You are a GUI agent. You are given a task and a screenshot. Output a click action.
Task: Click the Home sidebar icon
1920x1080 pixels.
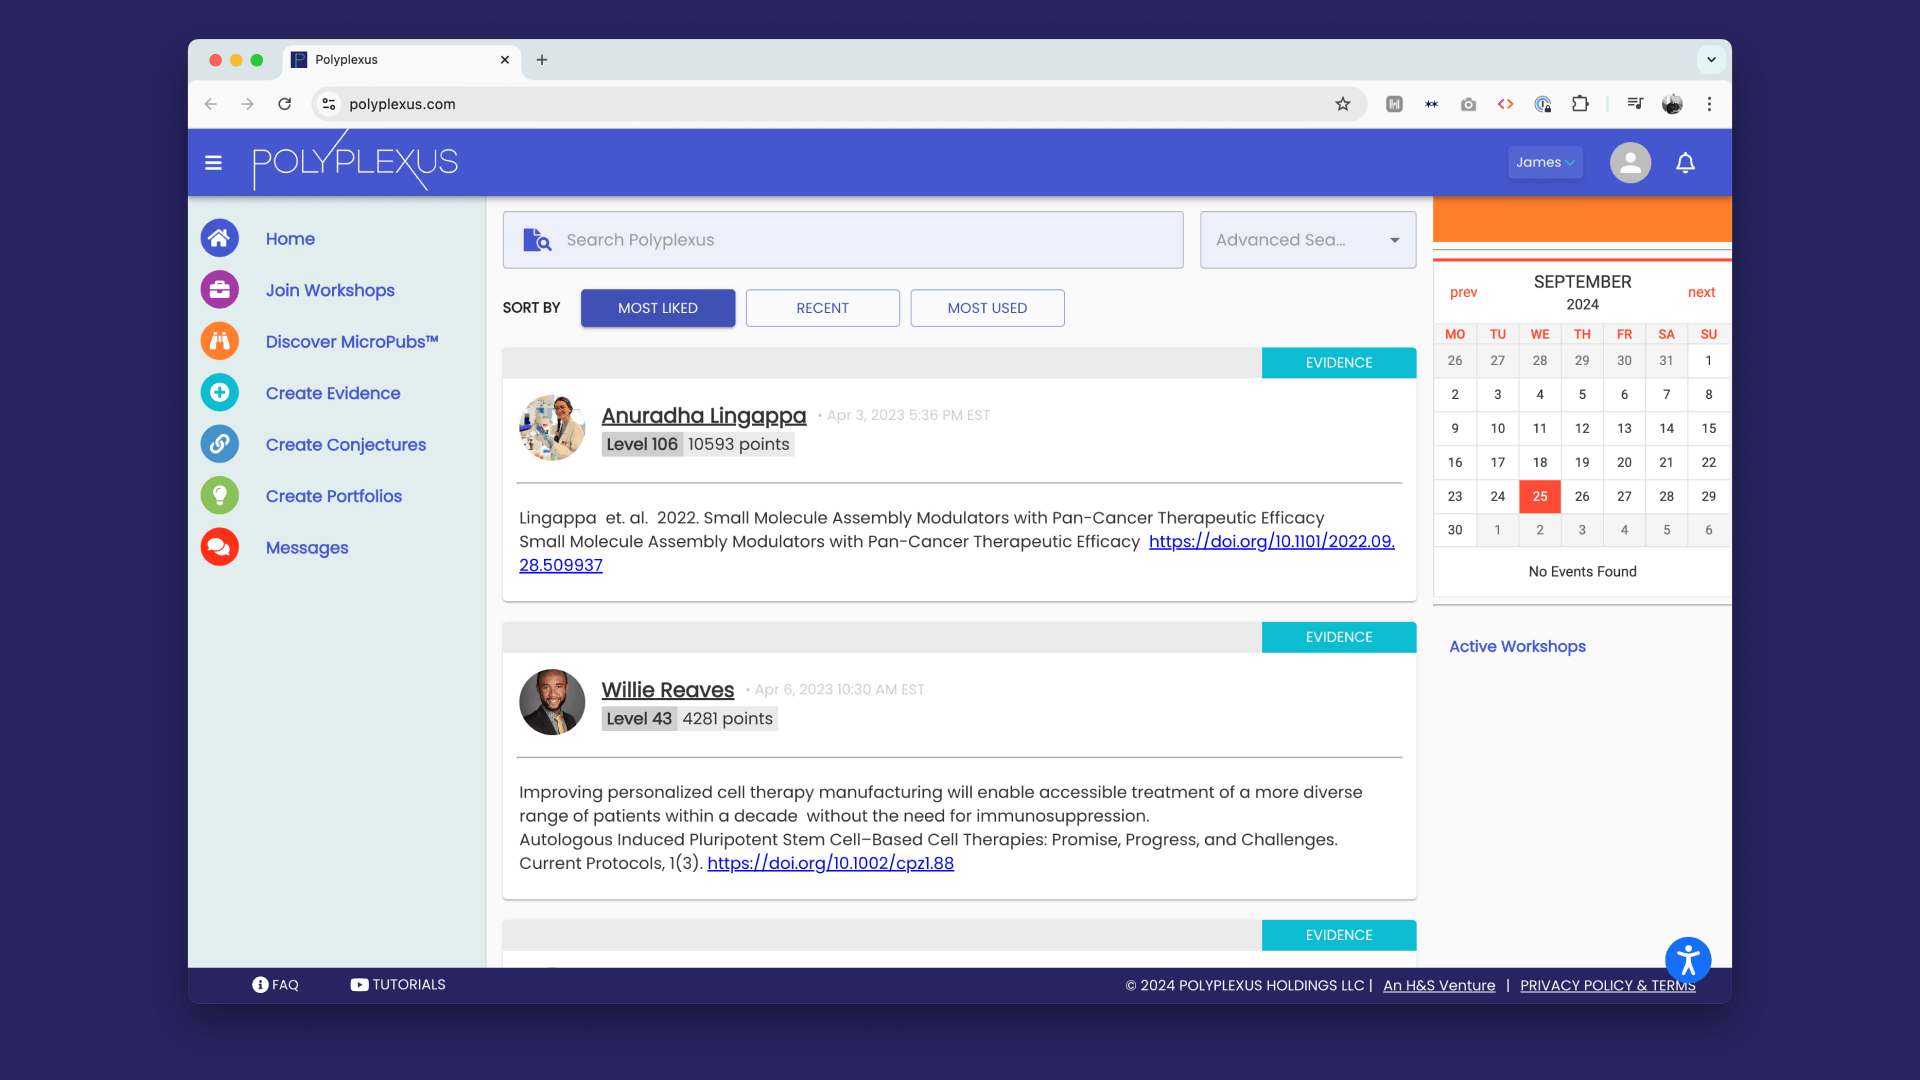219,238
